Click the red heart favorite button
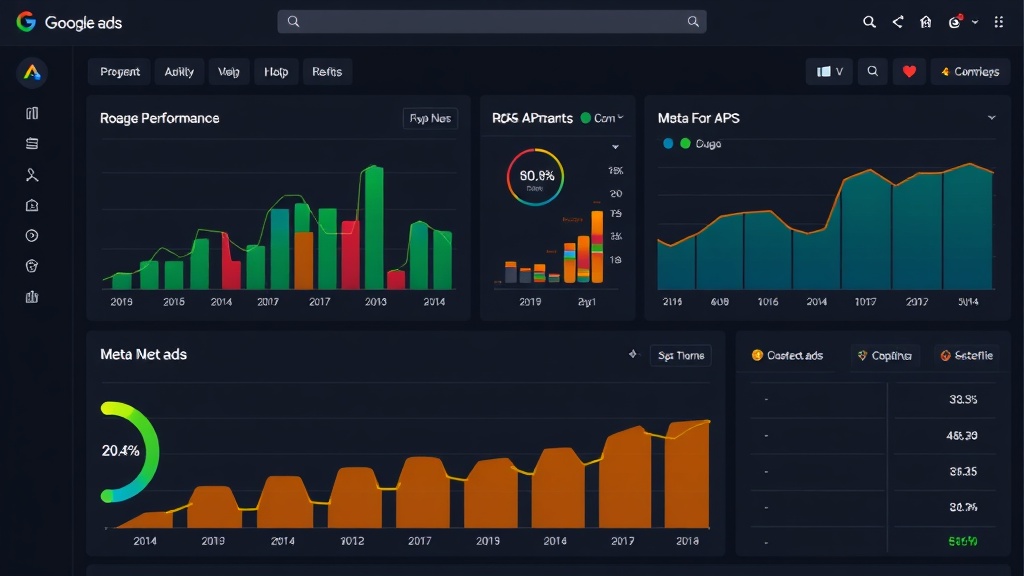This screenshot has height=576, width=1024. 909,72
